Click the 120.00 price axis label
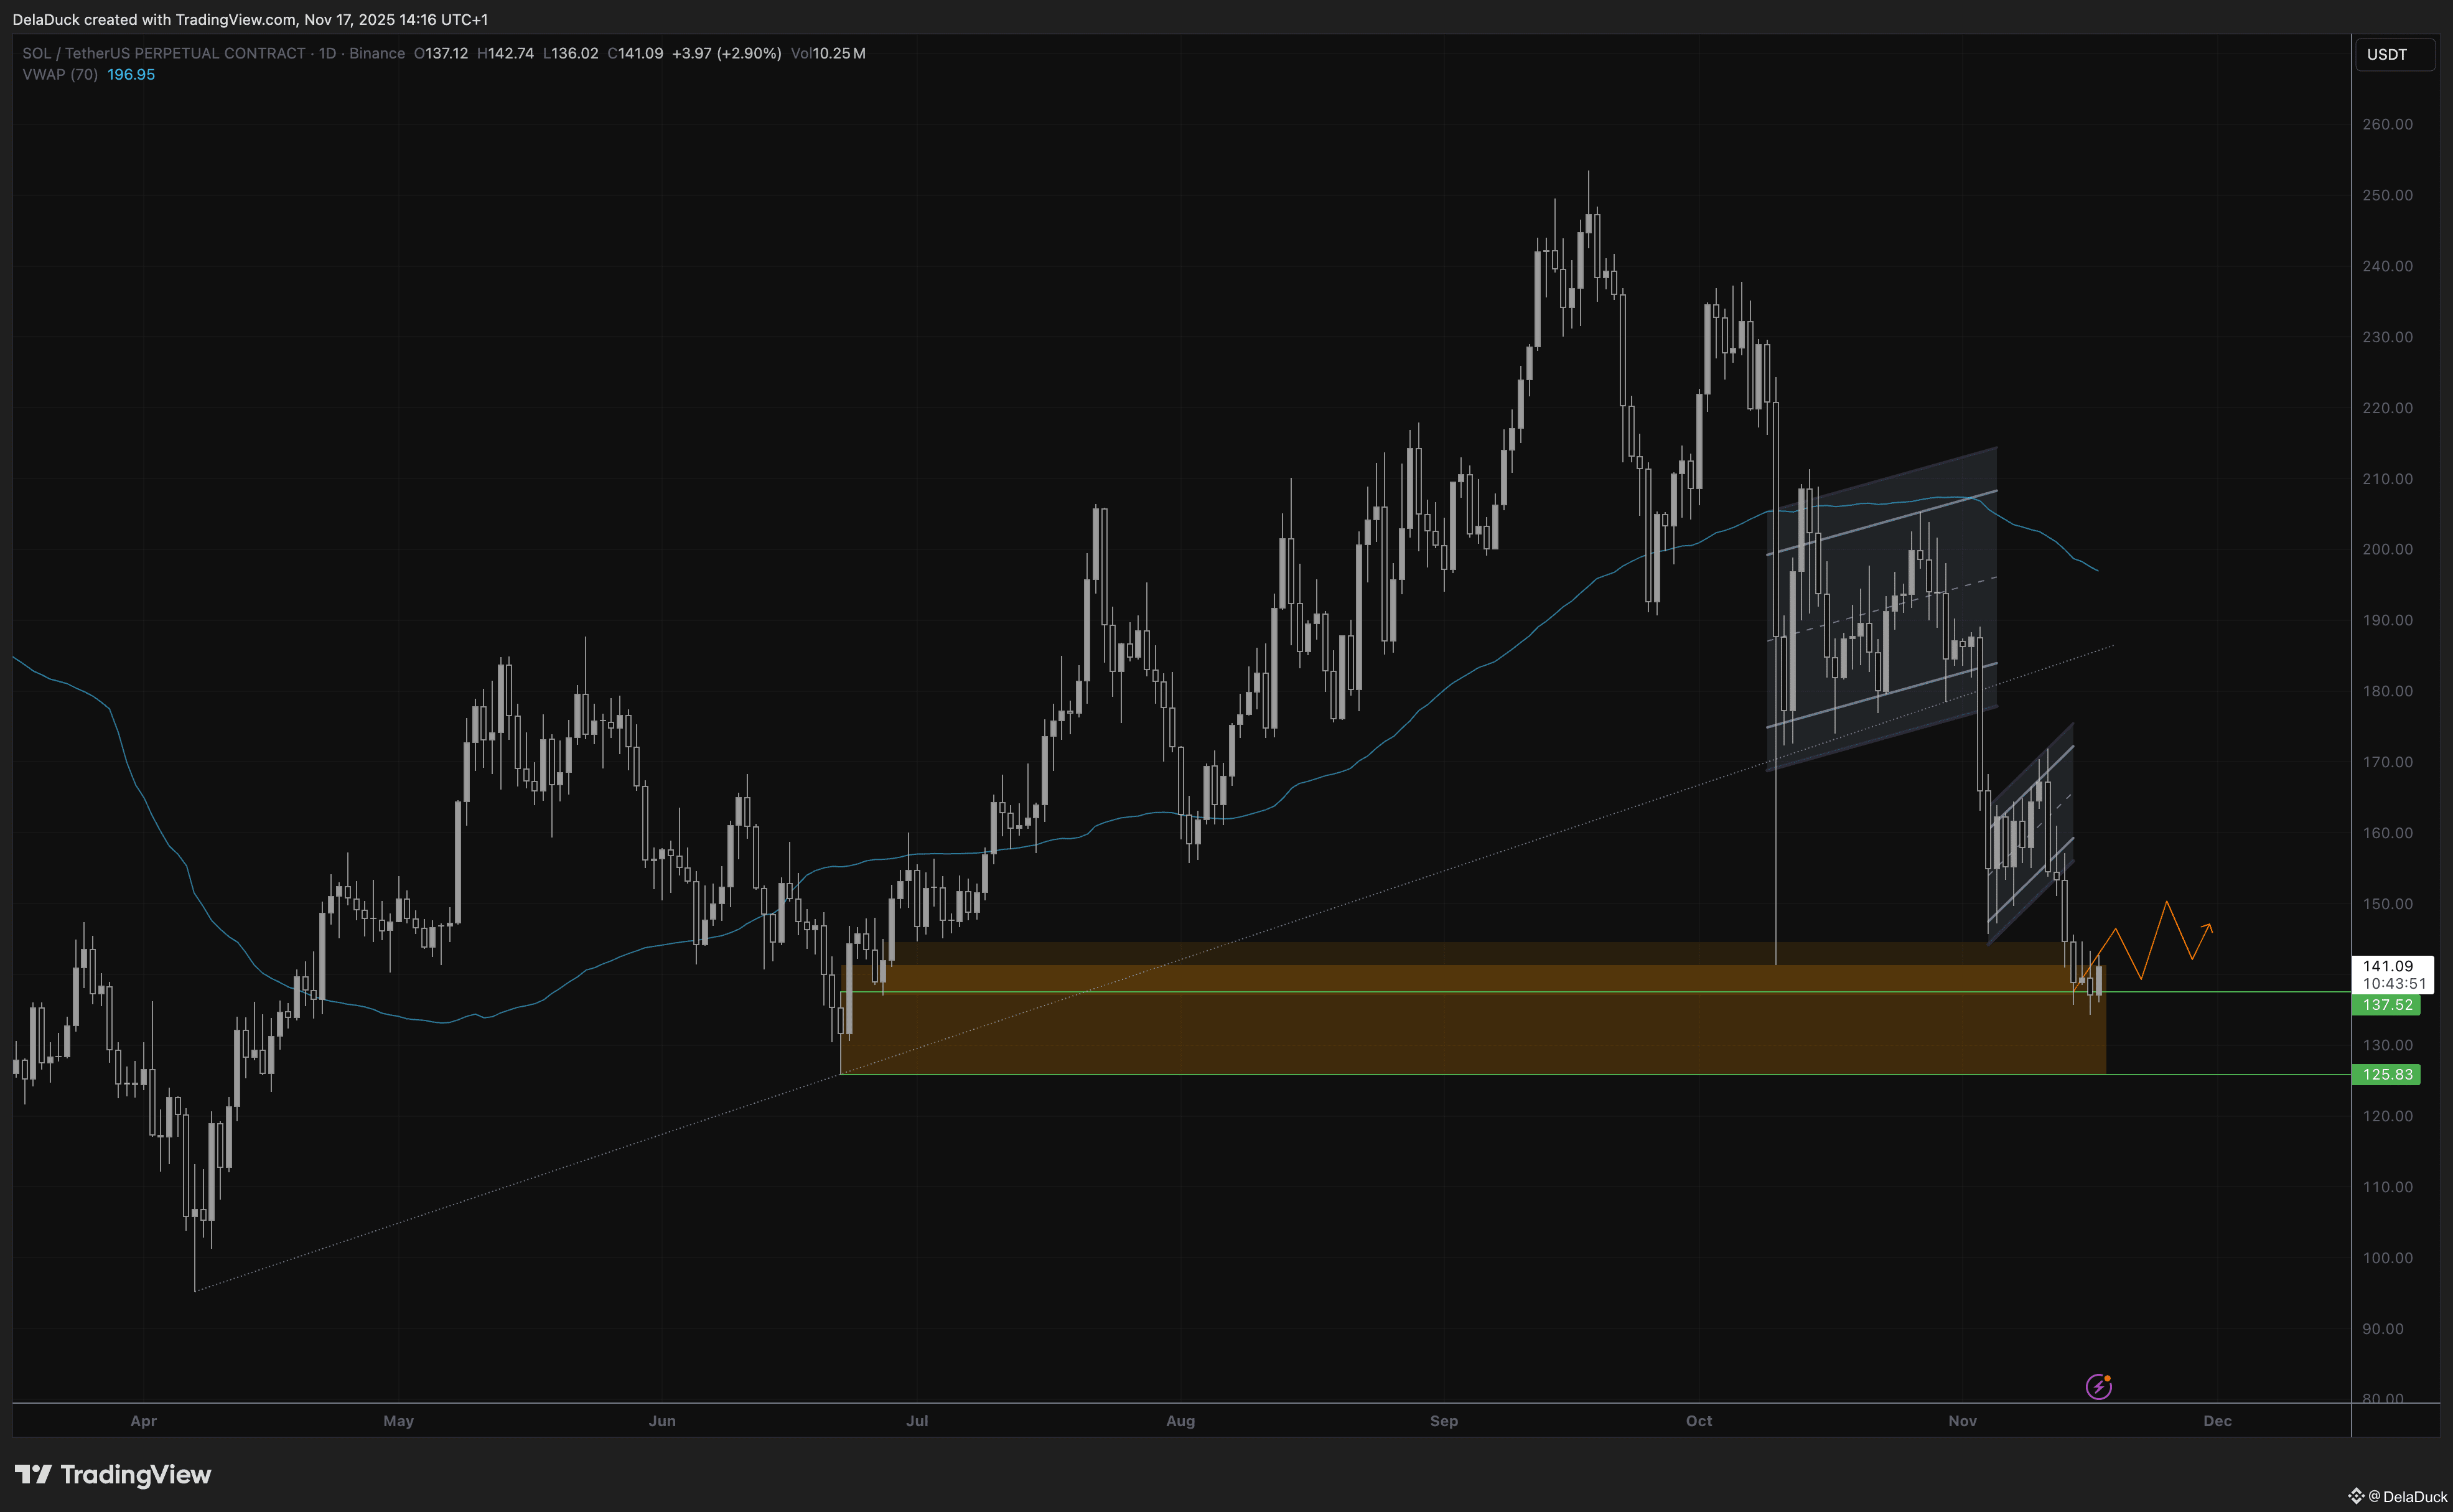The image size is (2453, 1512). coord(2388,1116)
